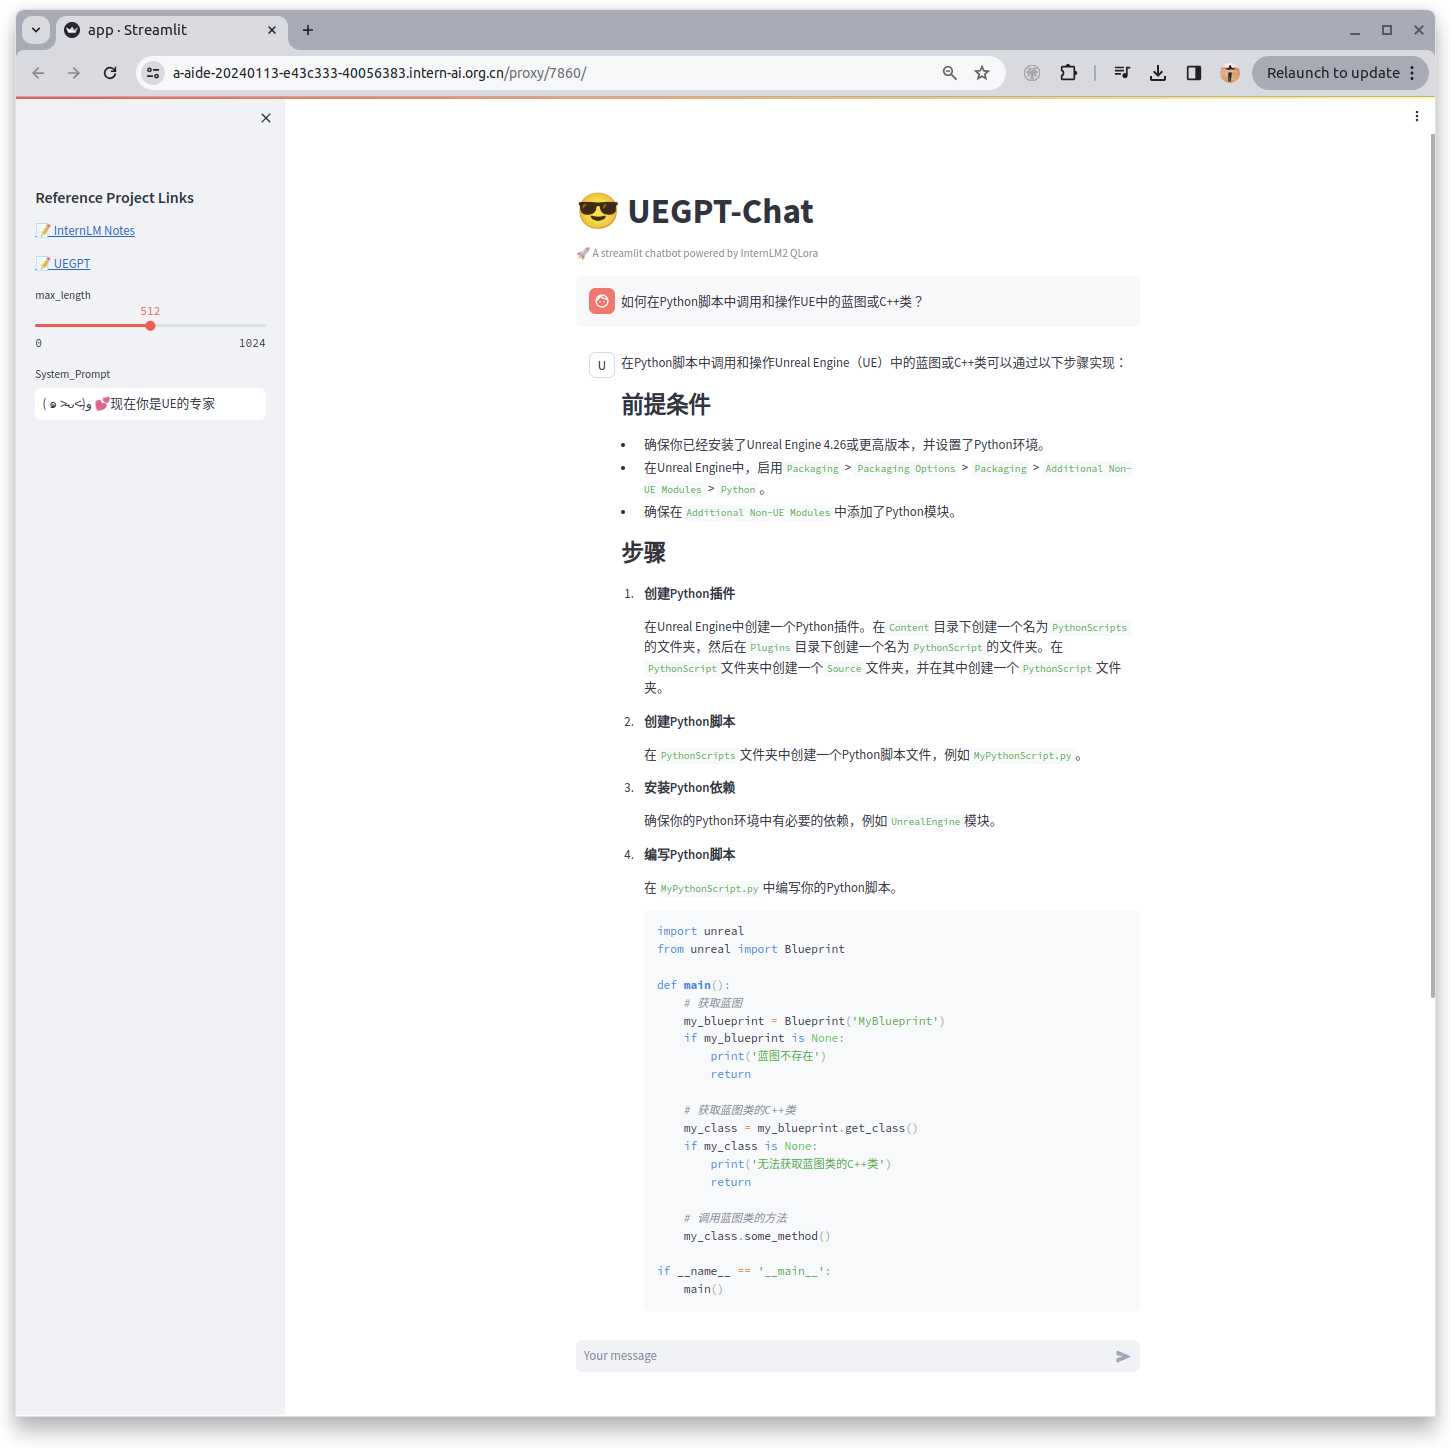This screenshot has height=1448, width=1451.
Task: Click the System_Prompt text field
Action: point(150,404)
